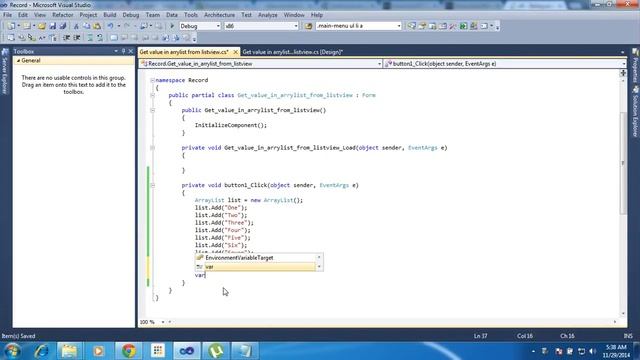Screen dimensions: 640x360
Task: Click the Paste clipboard icon
Action: coord(97,26)
